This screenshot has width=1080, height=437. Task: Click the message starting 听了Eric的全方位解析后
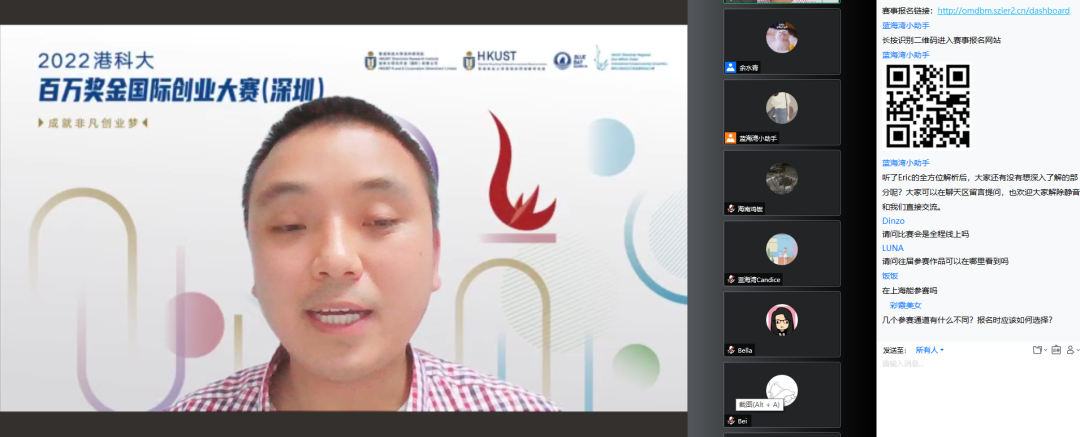tap(981, 192)
